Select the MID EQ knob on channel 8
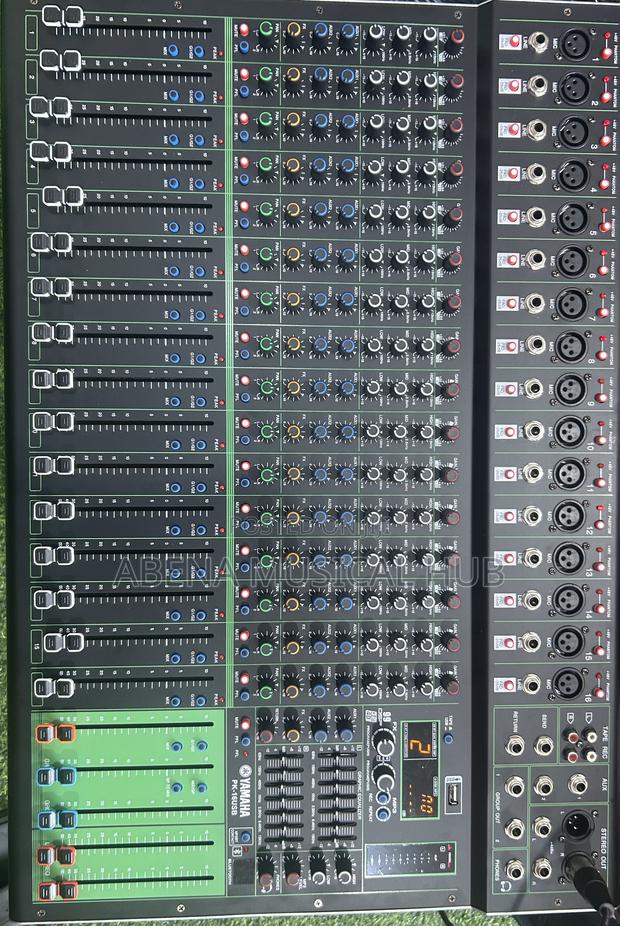 click(x=400, y=346)
